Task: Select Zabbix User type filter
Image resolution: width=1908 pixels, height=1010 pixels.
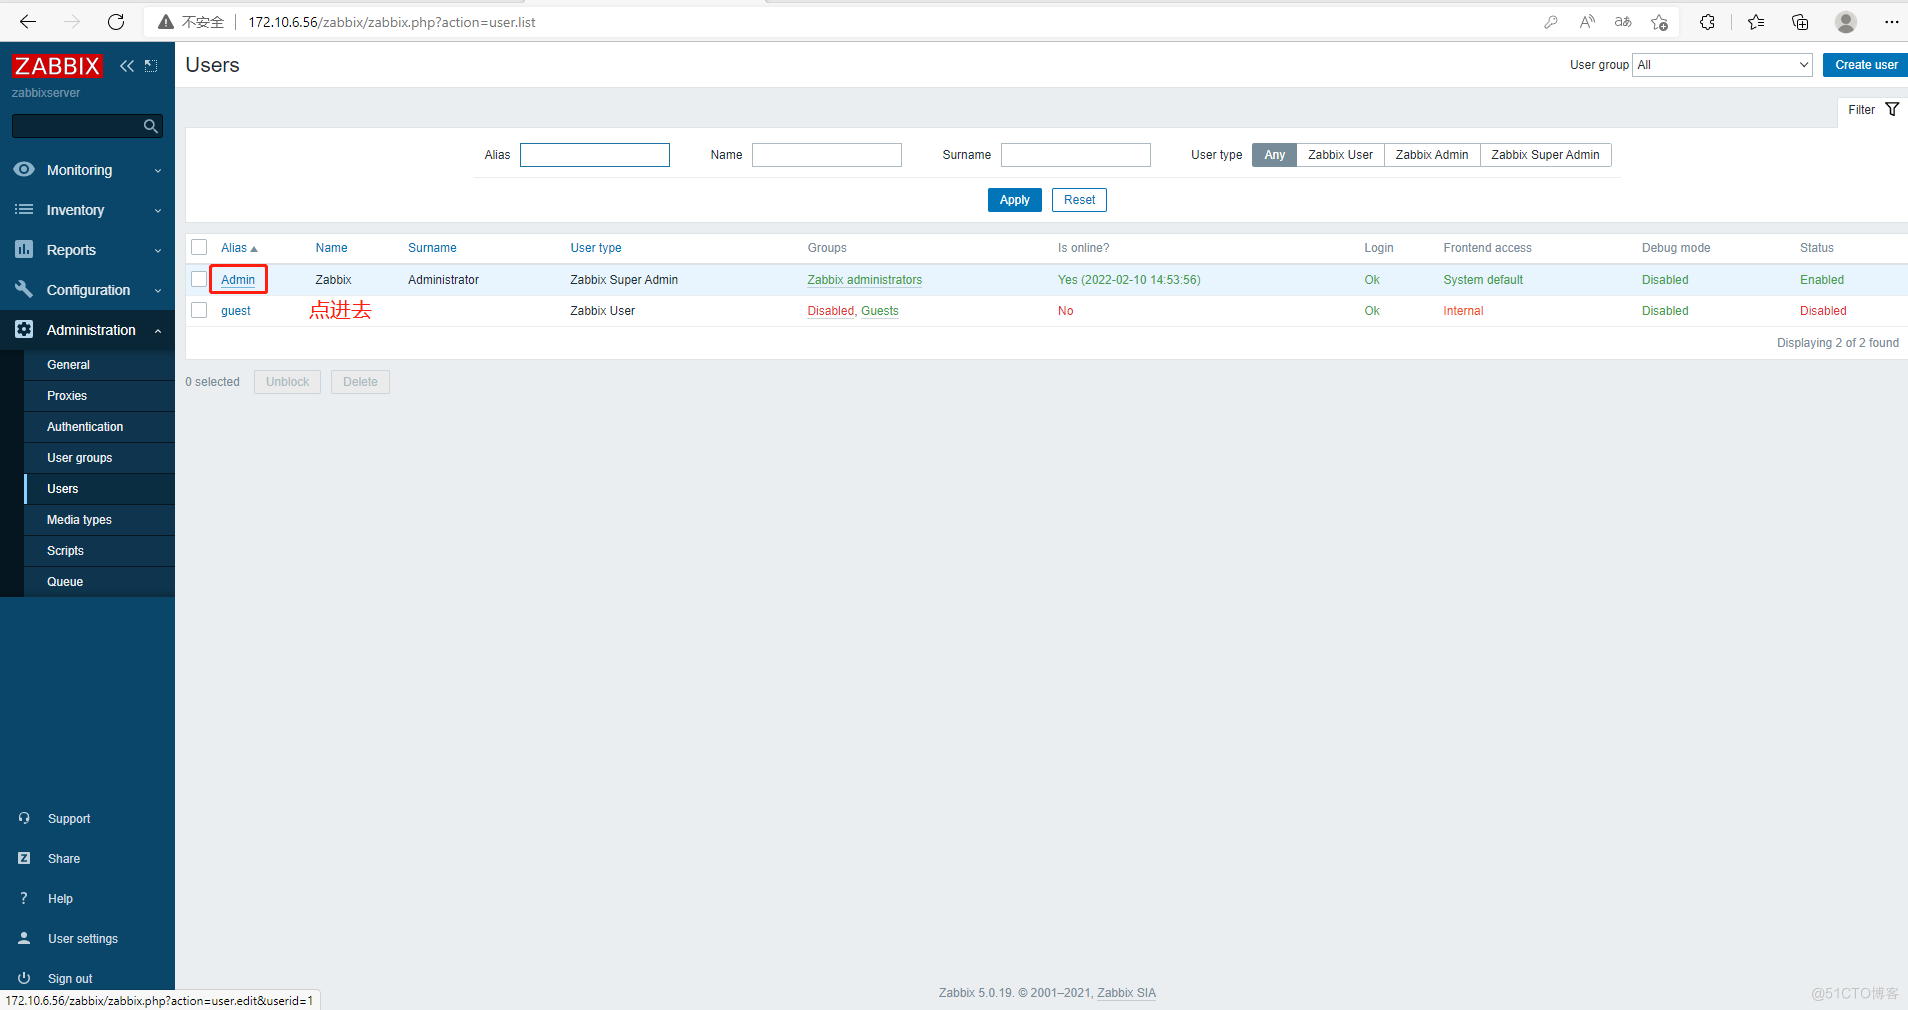Action: click(1340, 155)
